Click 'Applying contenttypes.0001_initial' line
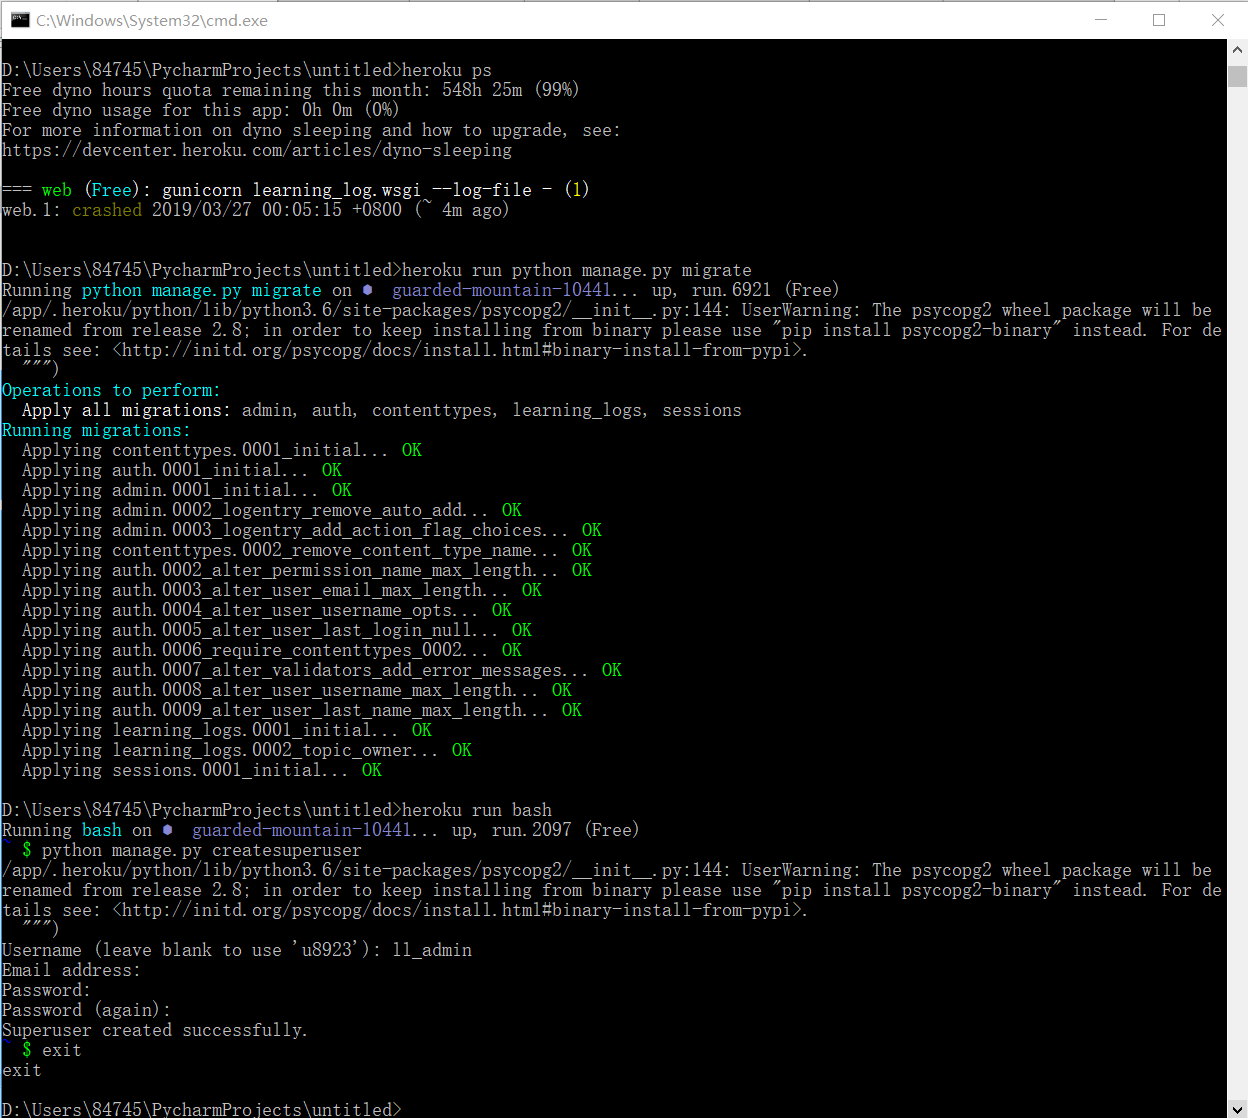This screenshot has height=1119, width=1248. 222,450
